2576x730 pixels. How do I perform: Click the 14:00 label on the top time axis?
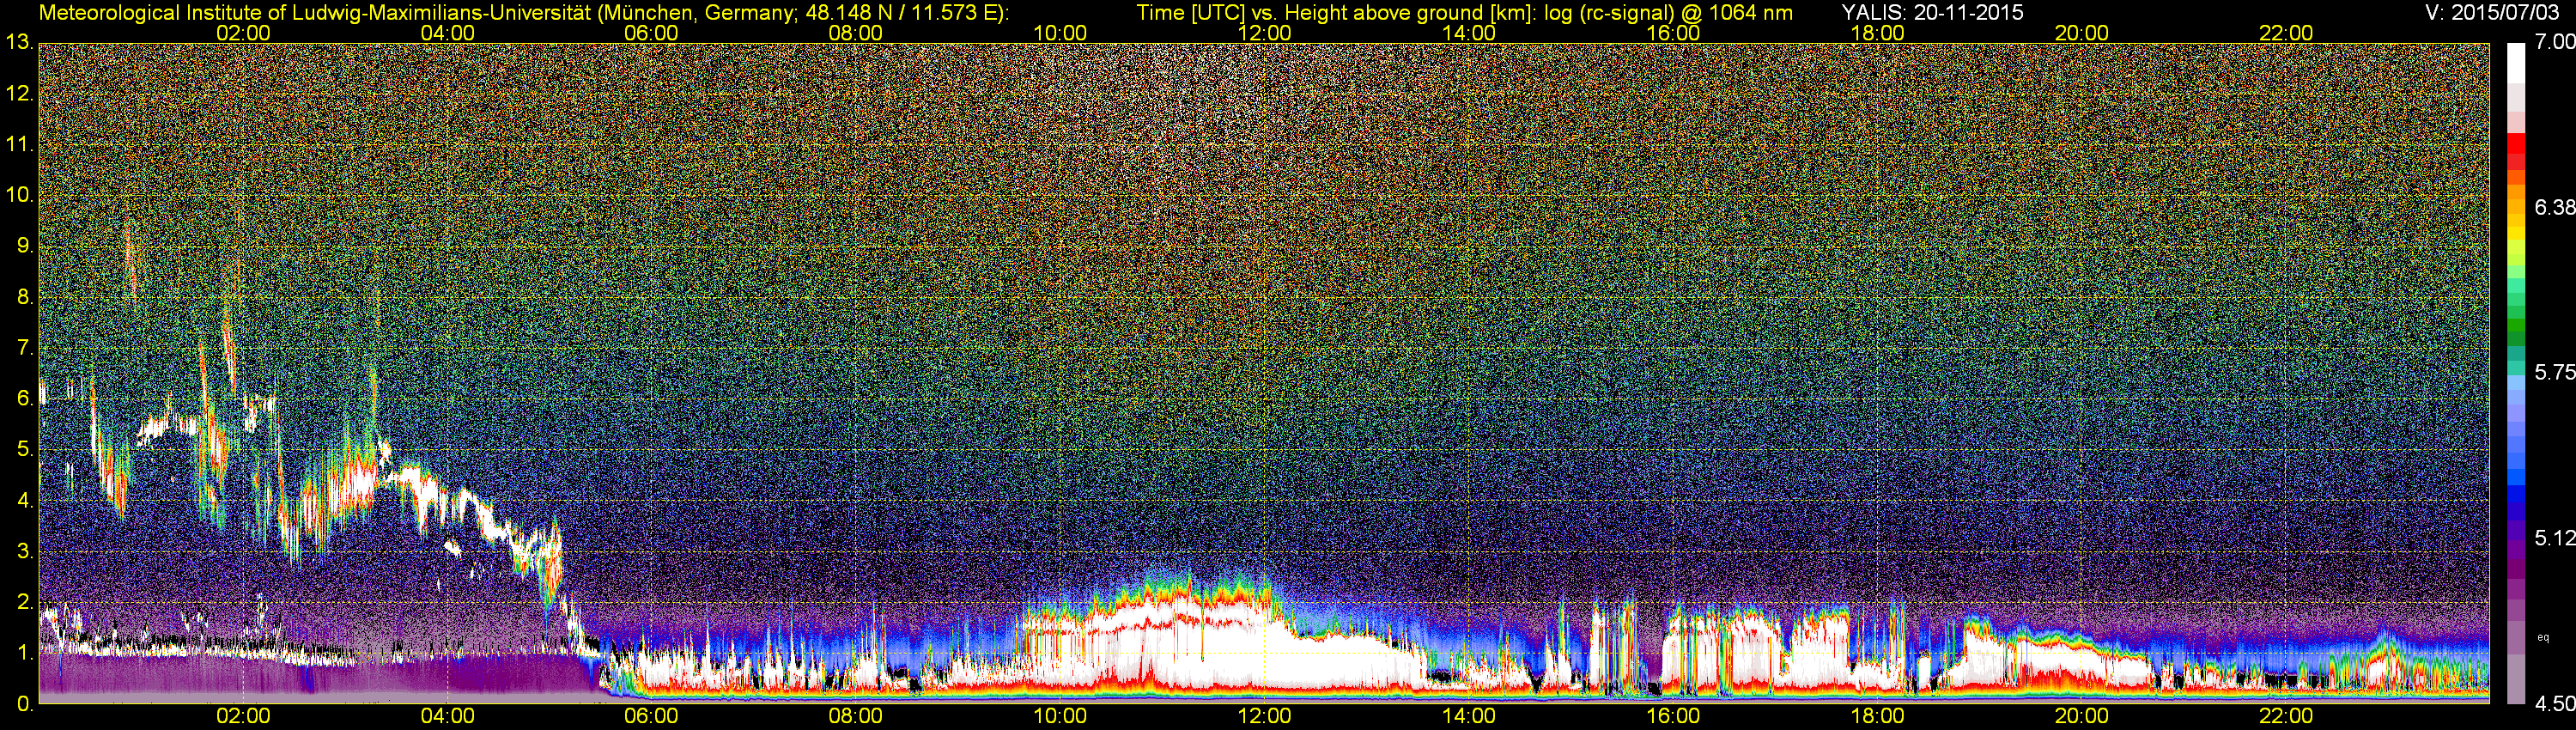(1469, 33)
